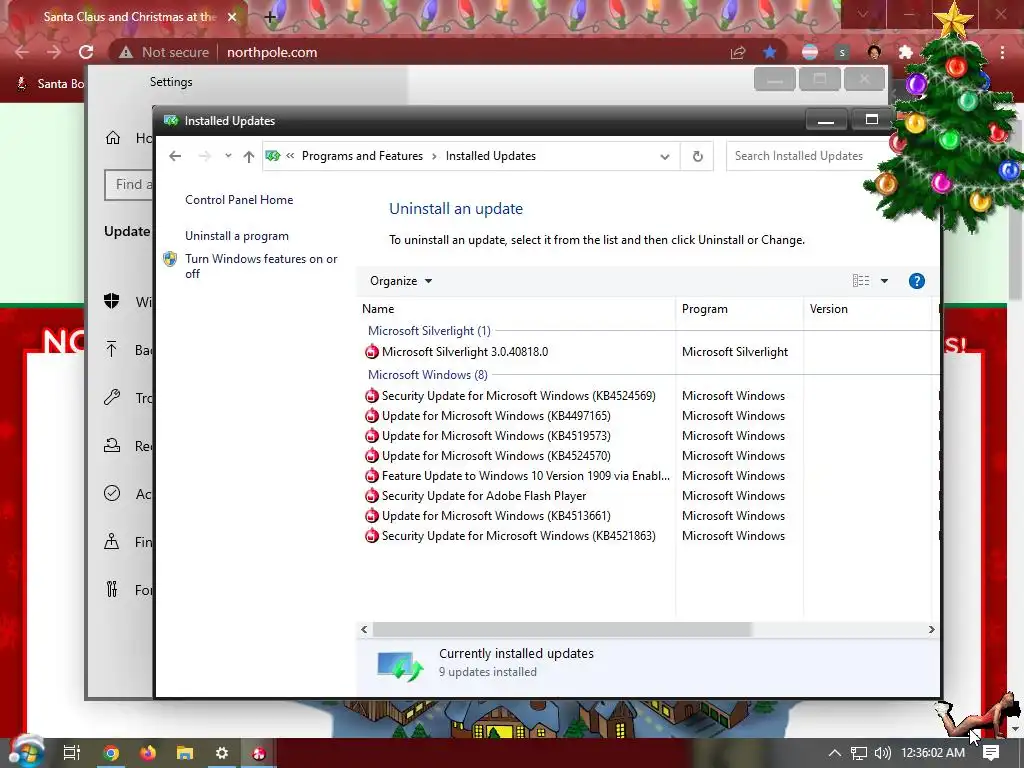
Task: Click the share icon in Chrome address bar
Action: pos(738,52)
